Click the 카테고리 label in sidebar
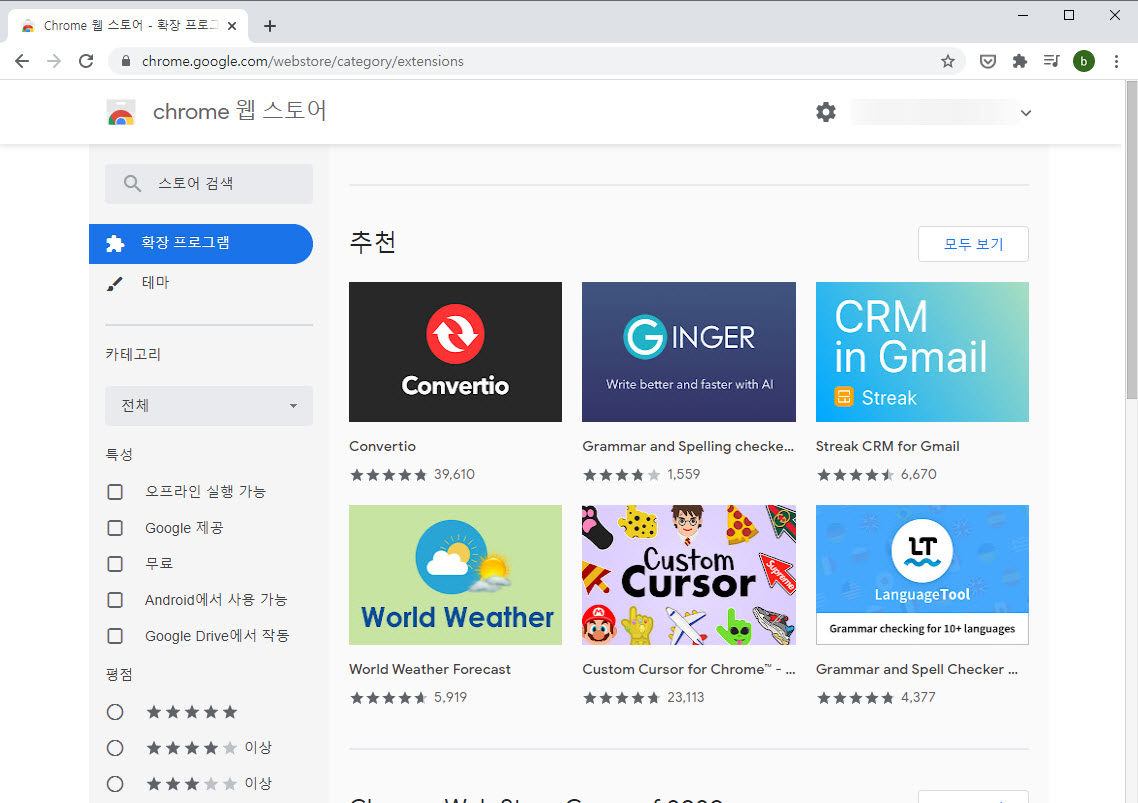This screenshot has width=1138, height=803. [133, 354]
